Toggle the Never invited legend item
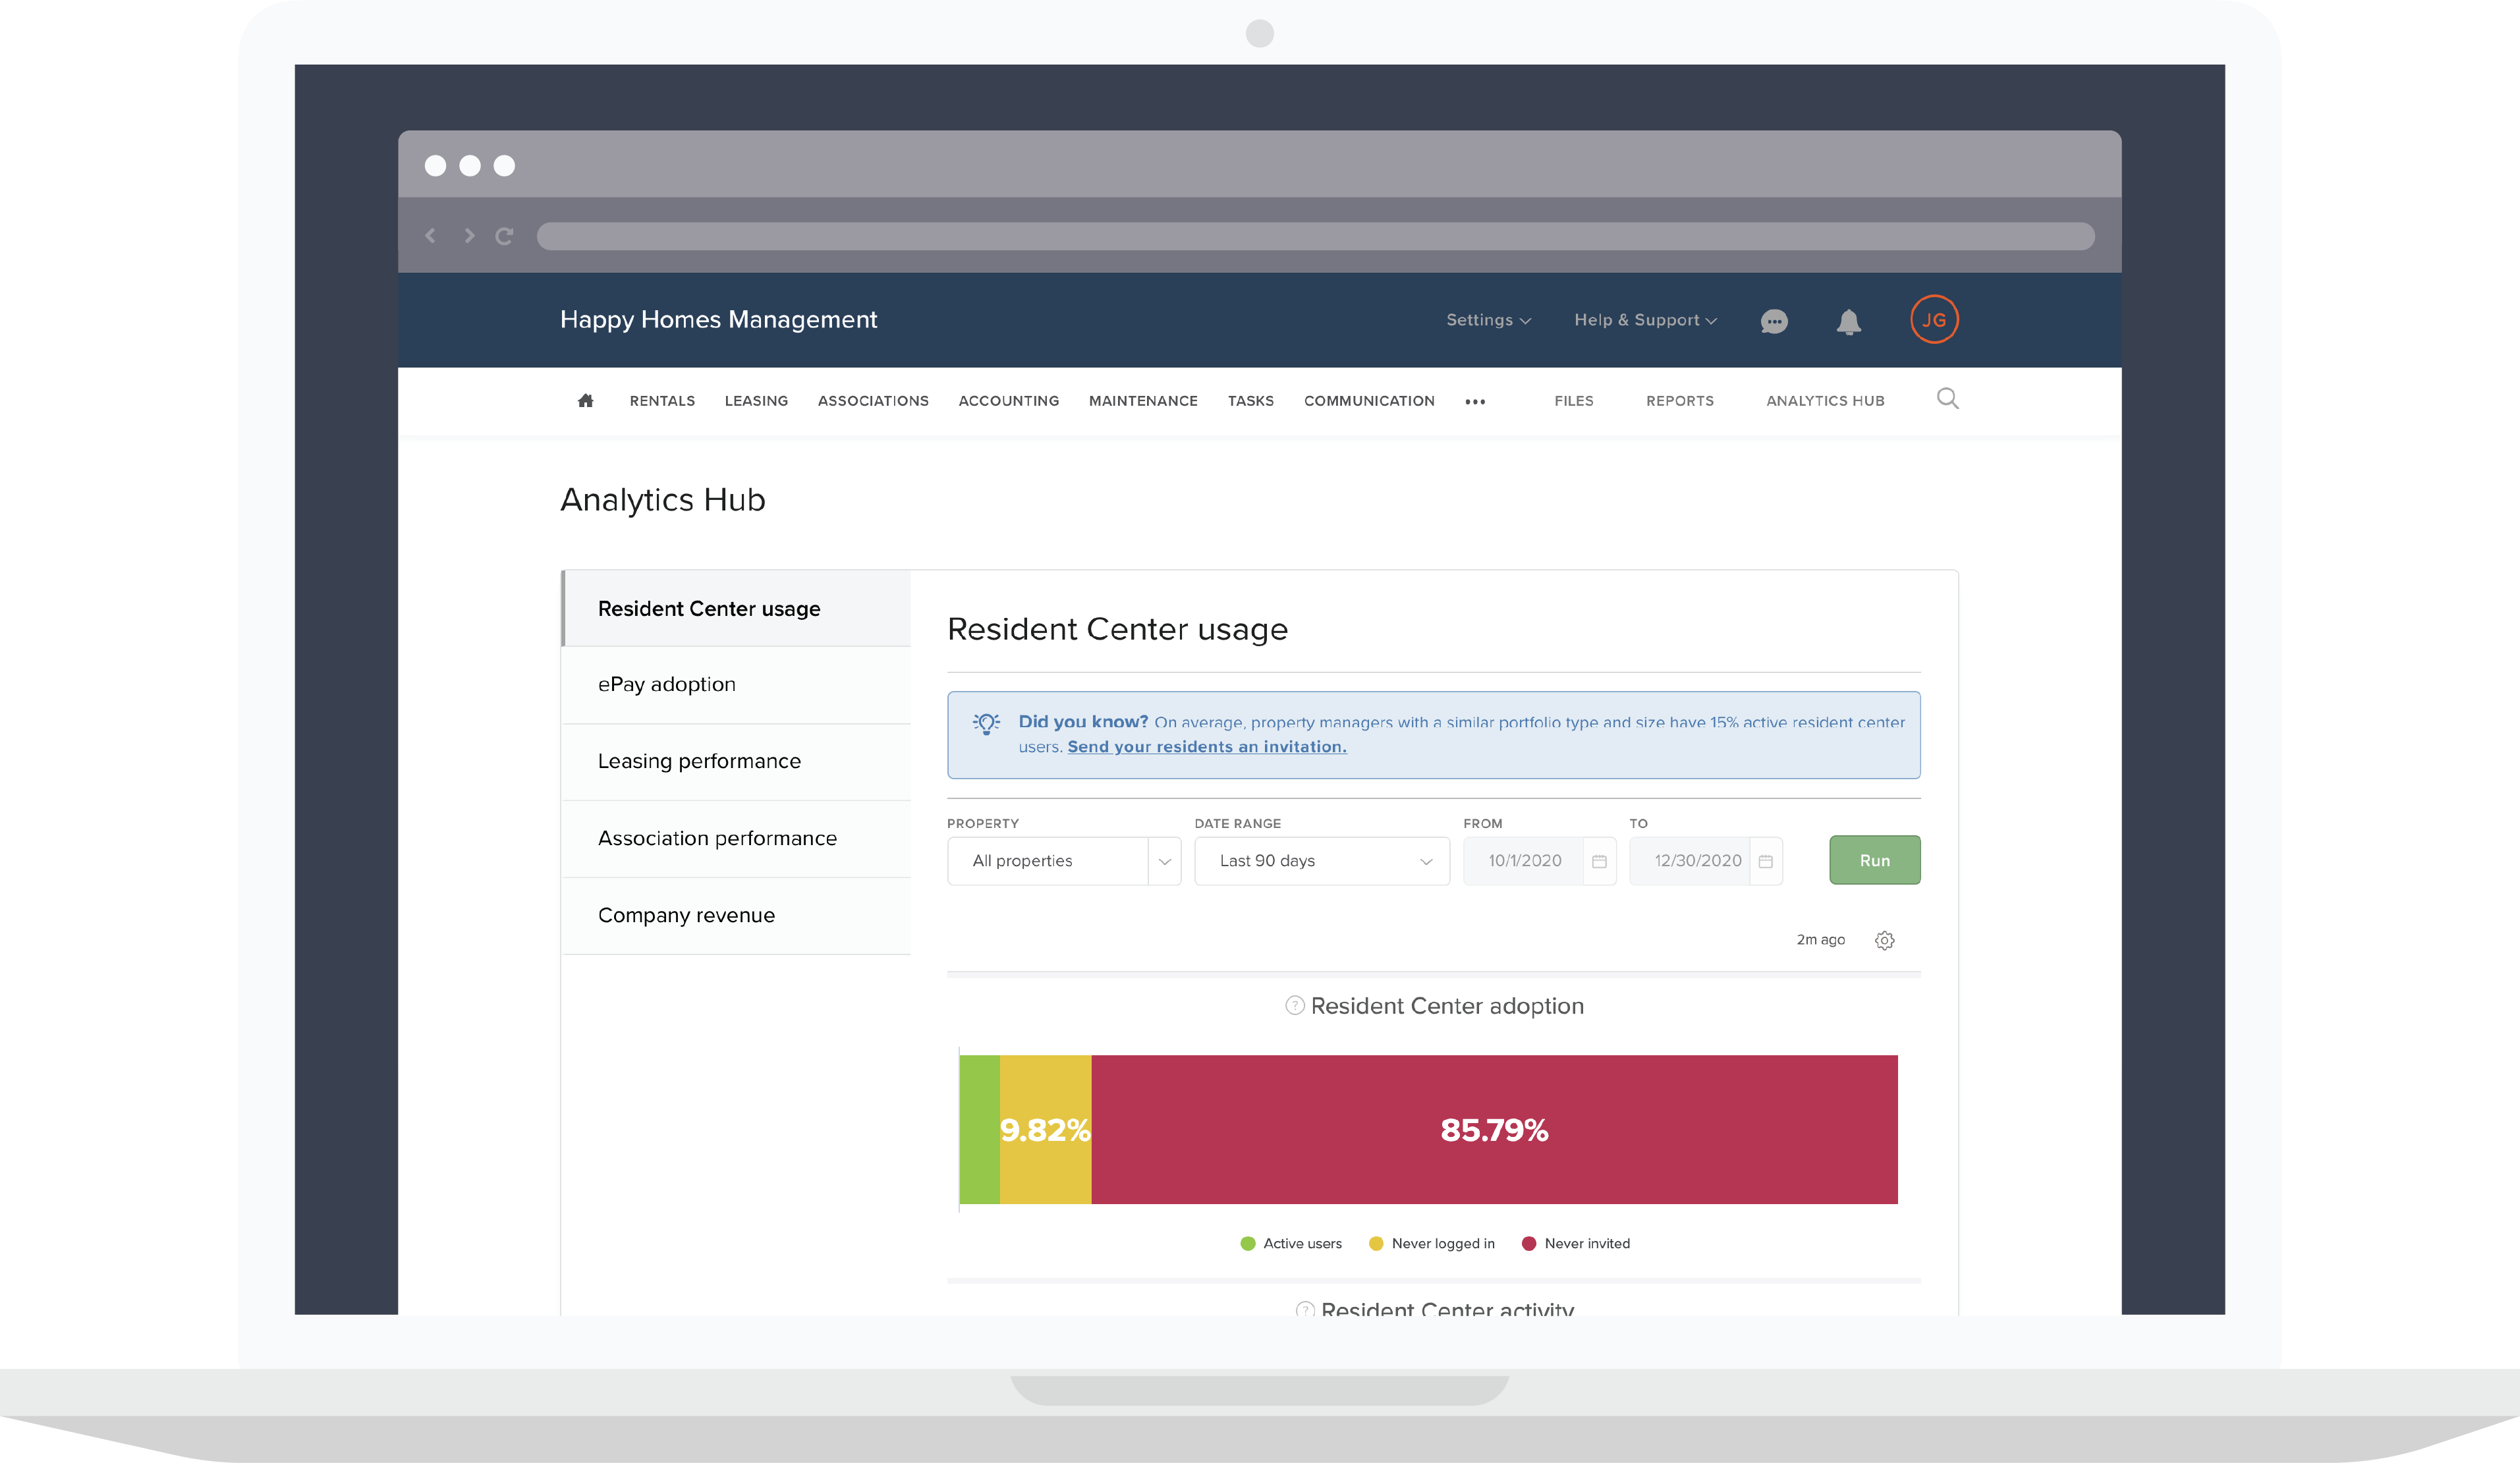 pos(1576,1244)
